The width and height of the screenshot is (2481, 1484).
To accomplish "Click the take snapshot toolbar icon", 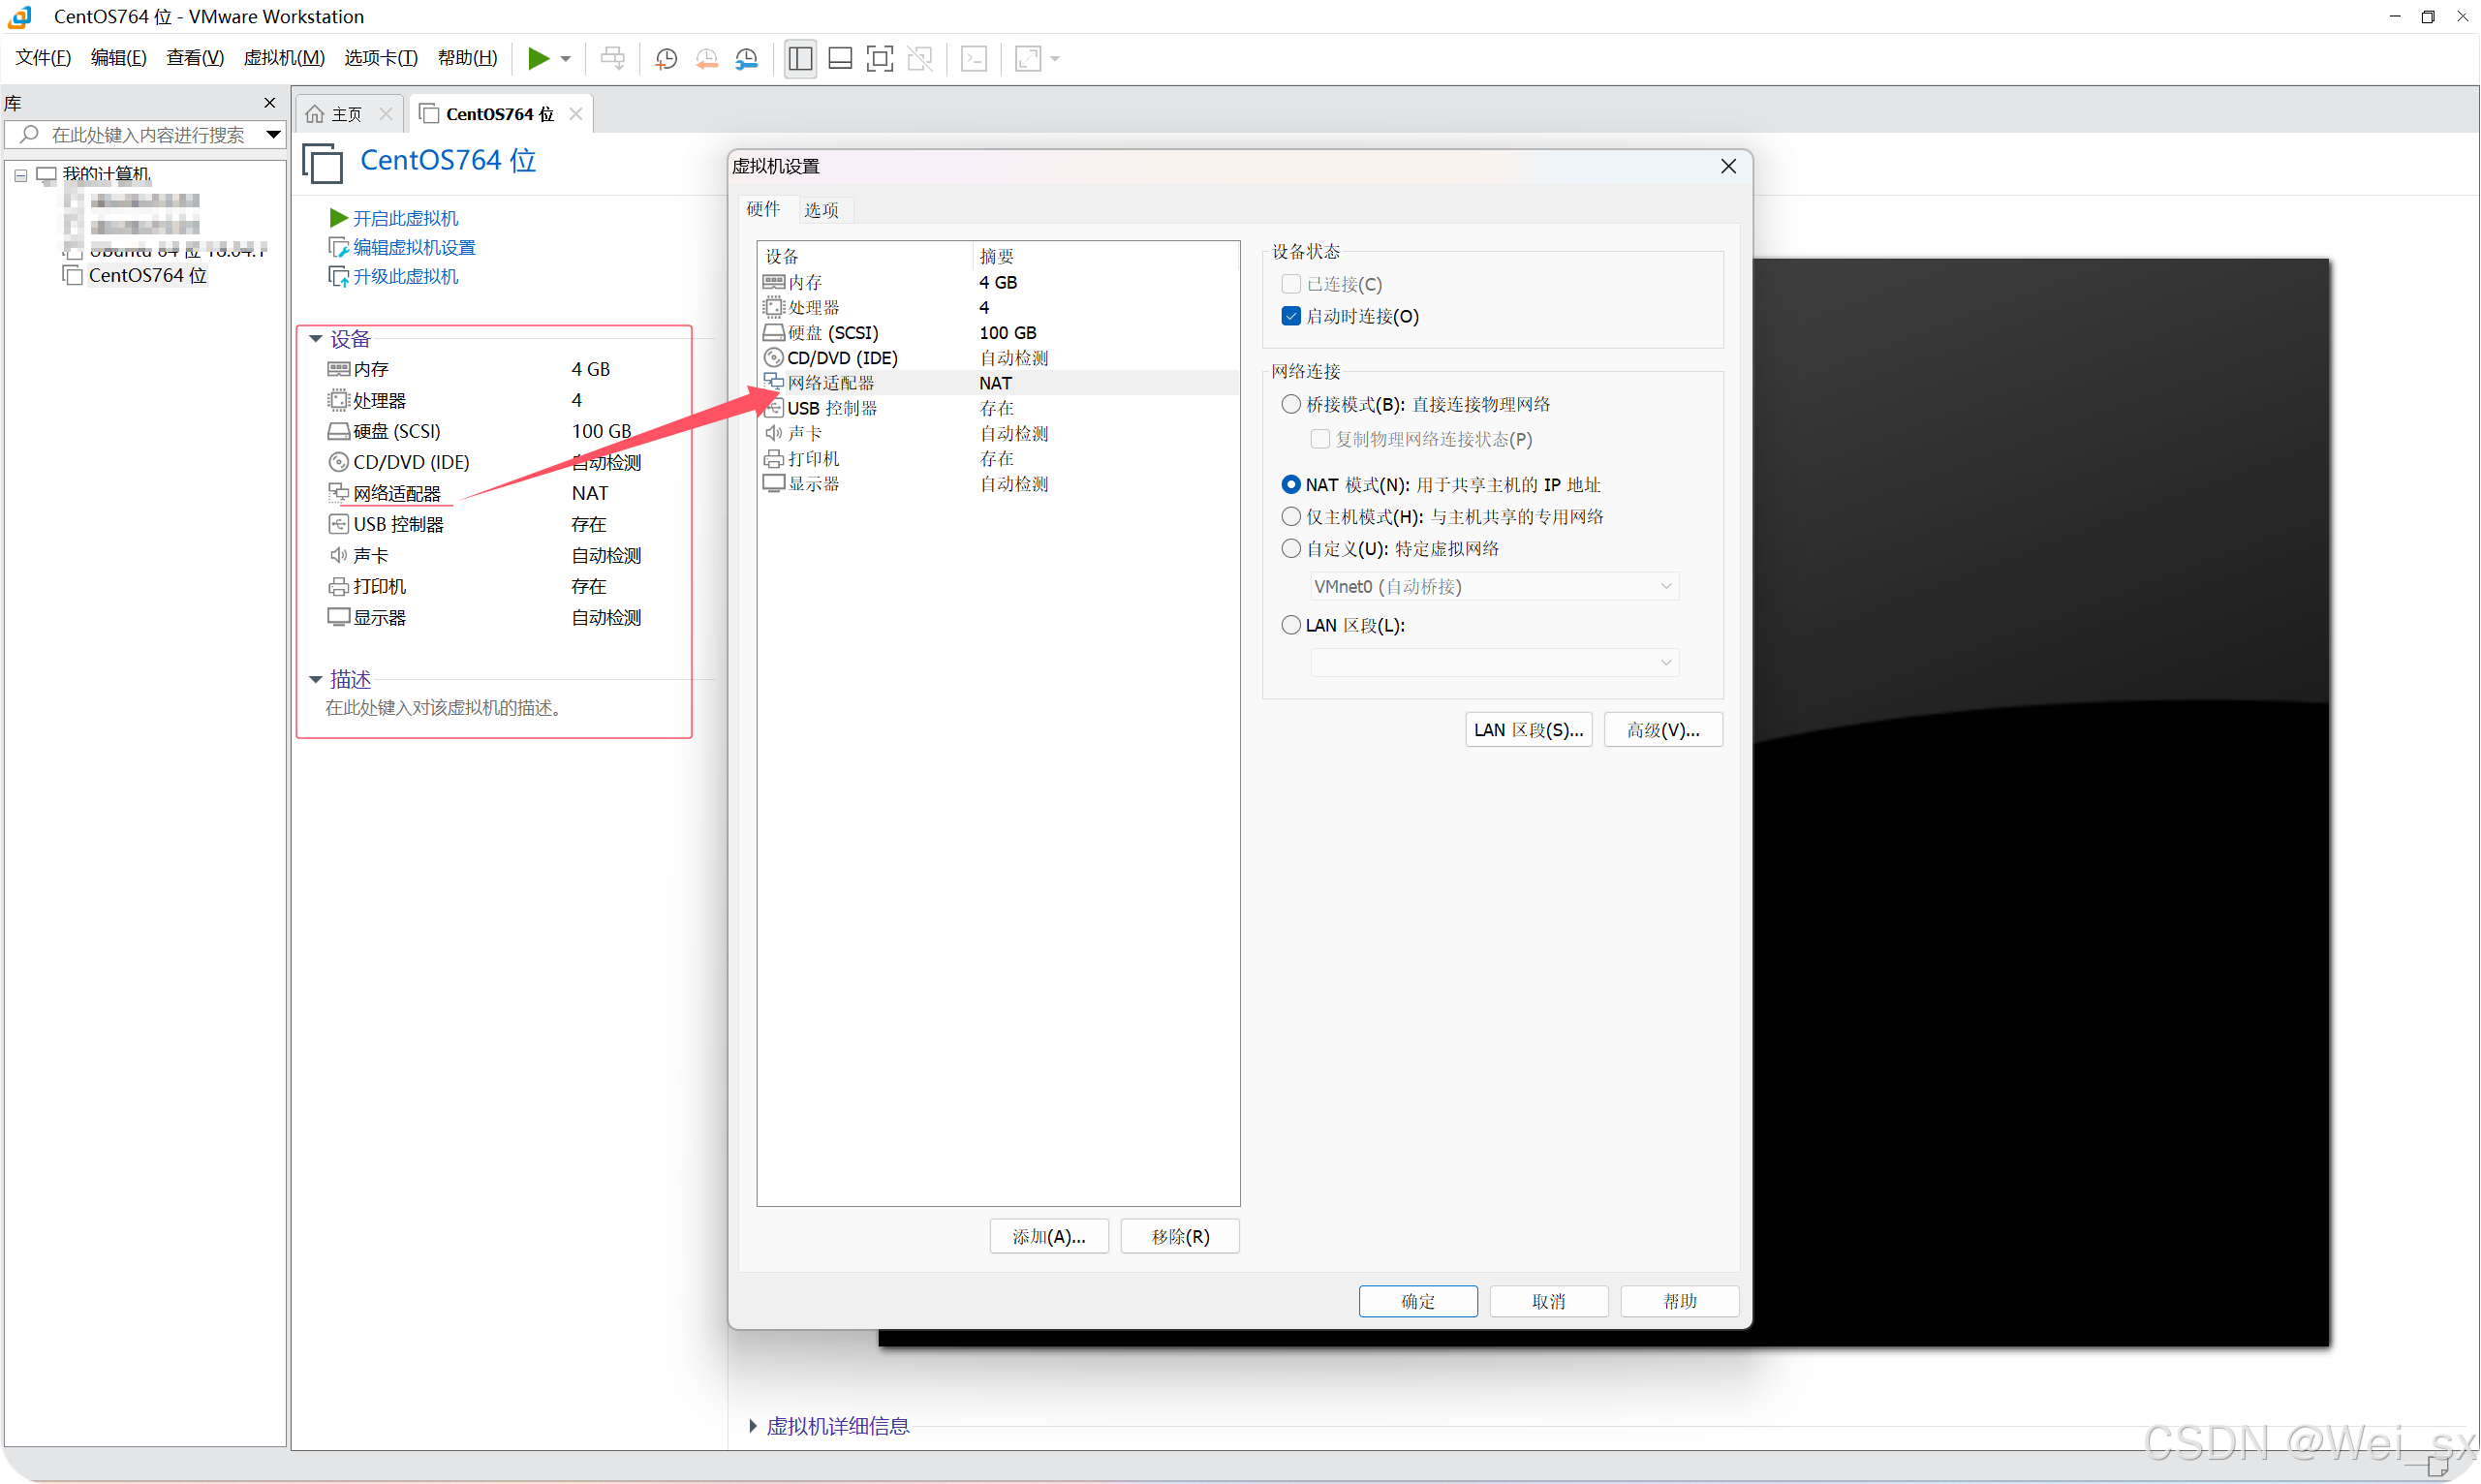I will (x=666, y=59).
